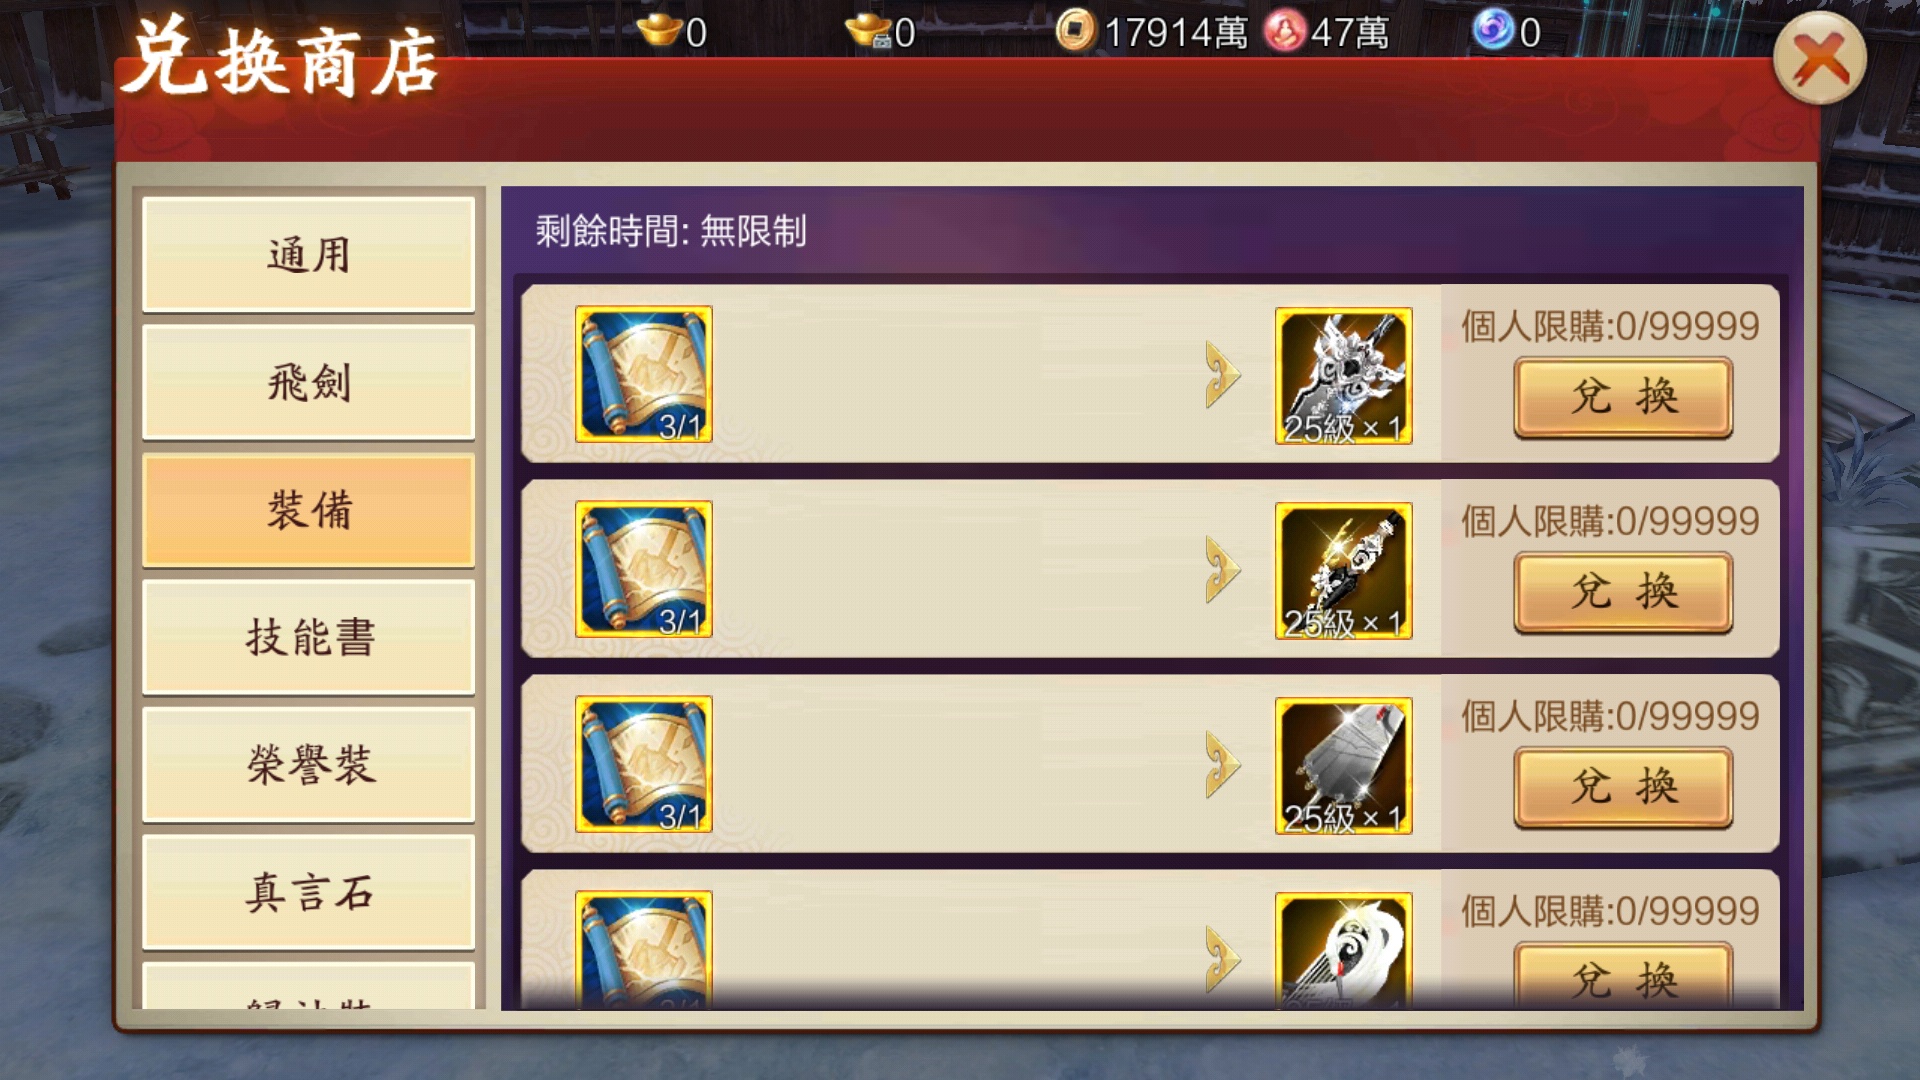Click 兌換 button for the silver sword
1920x1080 pixels.
tap(1623, 398)
